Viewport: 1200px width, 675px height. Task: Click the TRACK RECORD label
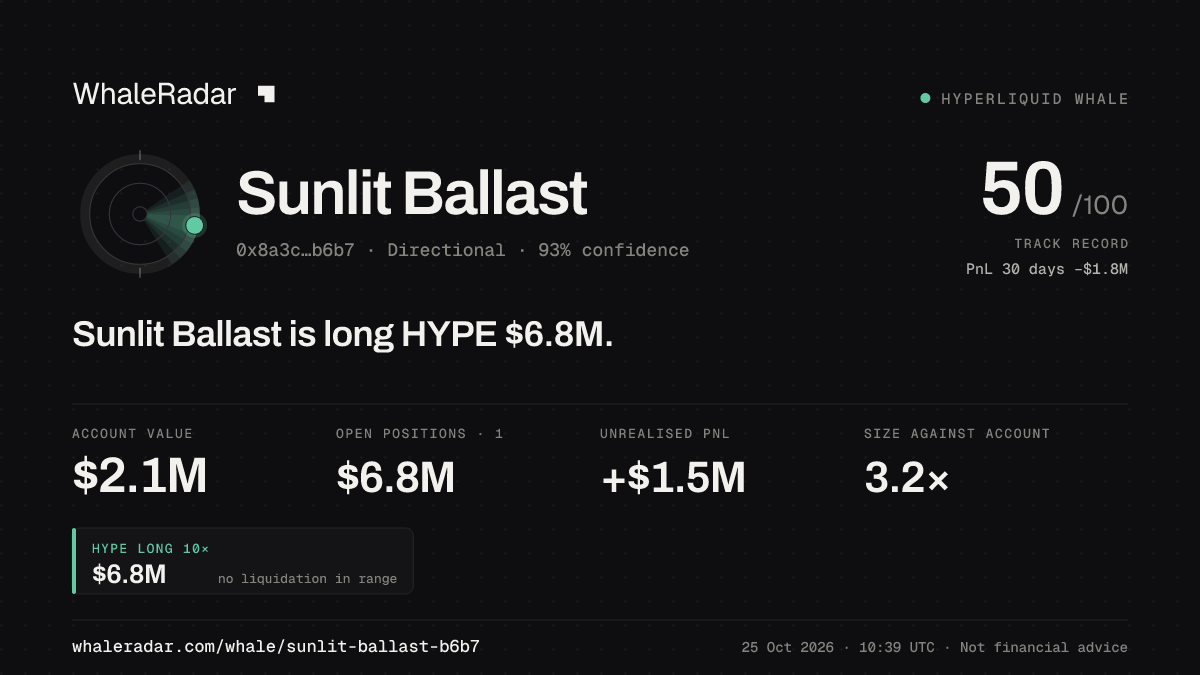[x=1071, y=243]
